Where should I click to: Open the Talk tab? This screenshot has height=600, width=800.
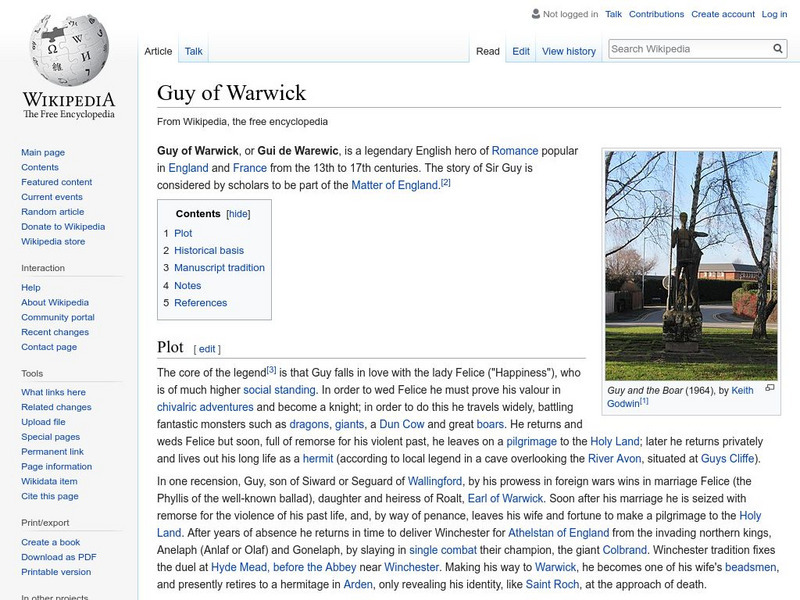pyautogui.click(x=193, y=51)
